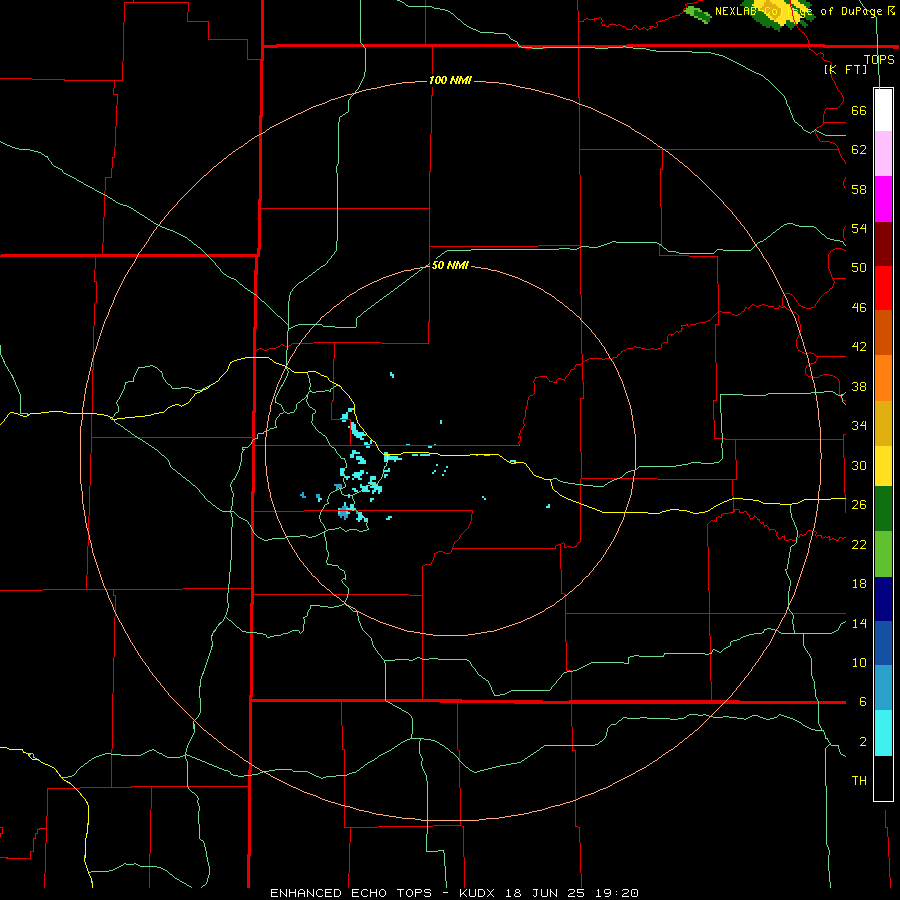Click the "22" legend value
This screenshot has width=900, height=900.
click(x=859, y=544)
